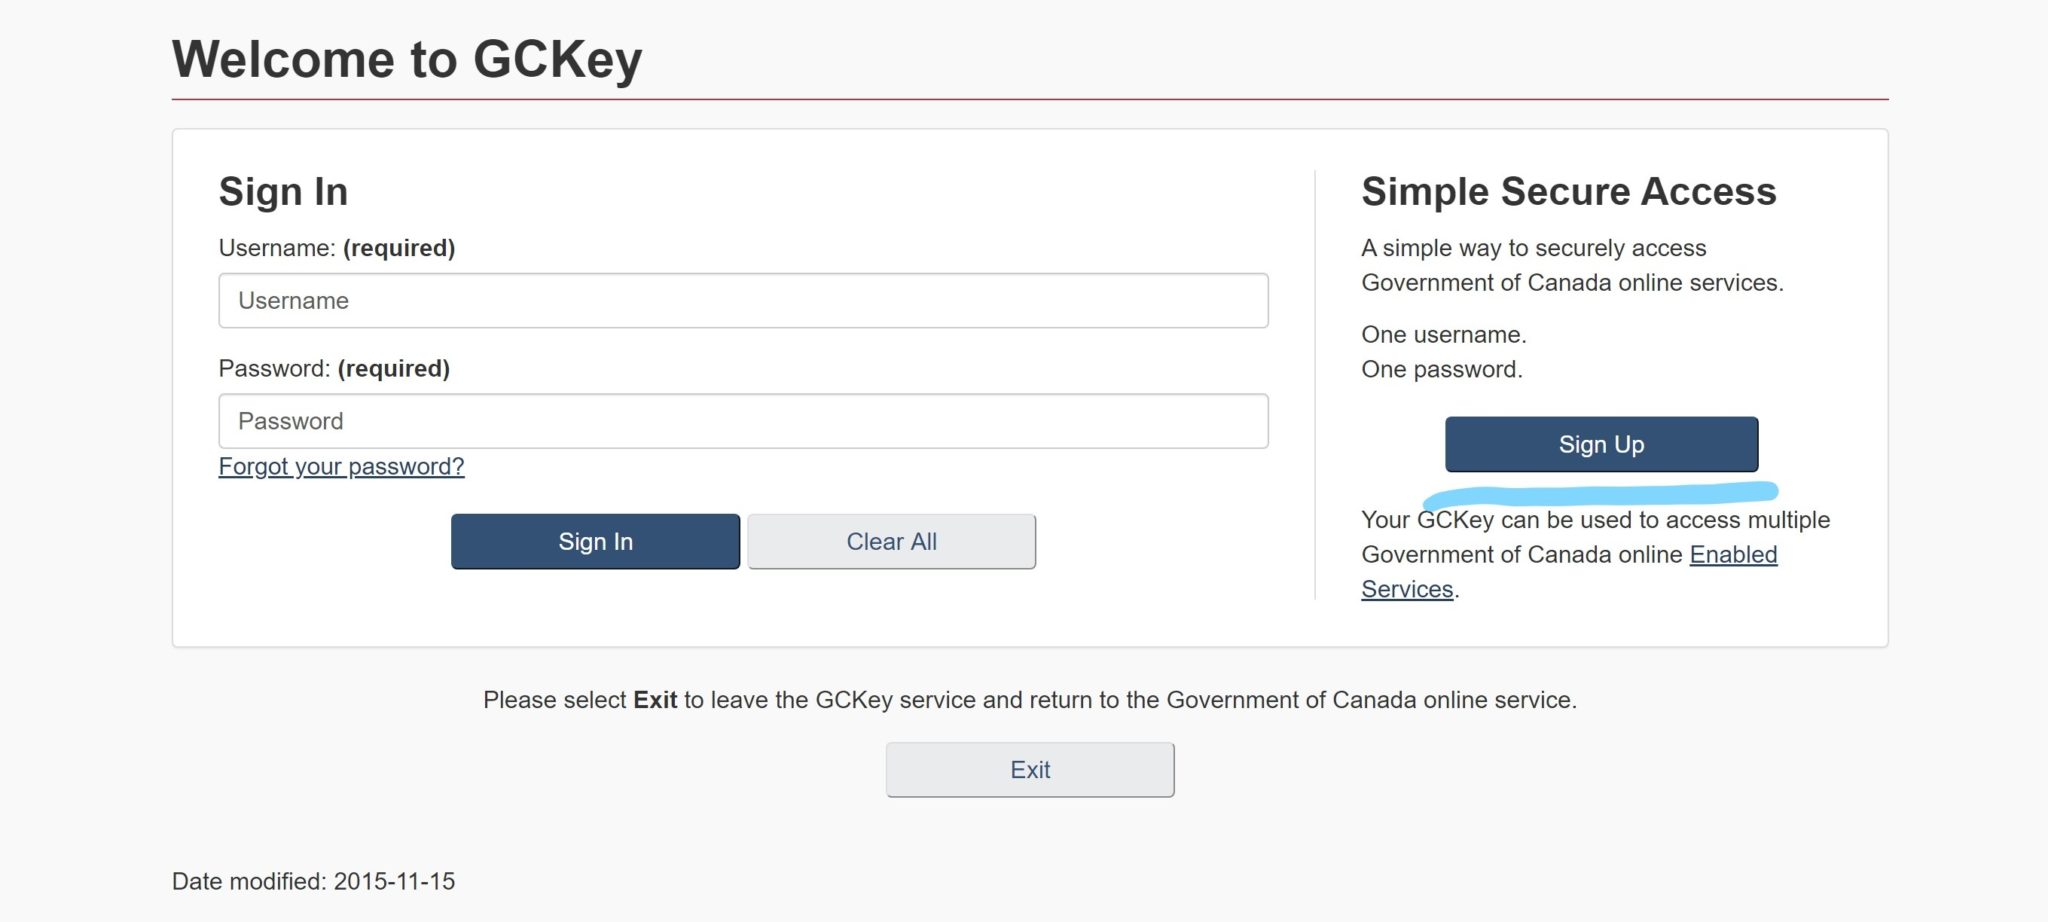Open the Enabled Services link
The image size is (2048, 922).
tap(1733, 555)
